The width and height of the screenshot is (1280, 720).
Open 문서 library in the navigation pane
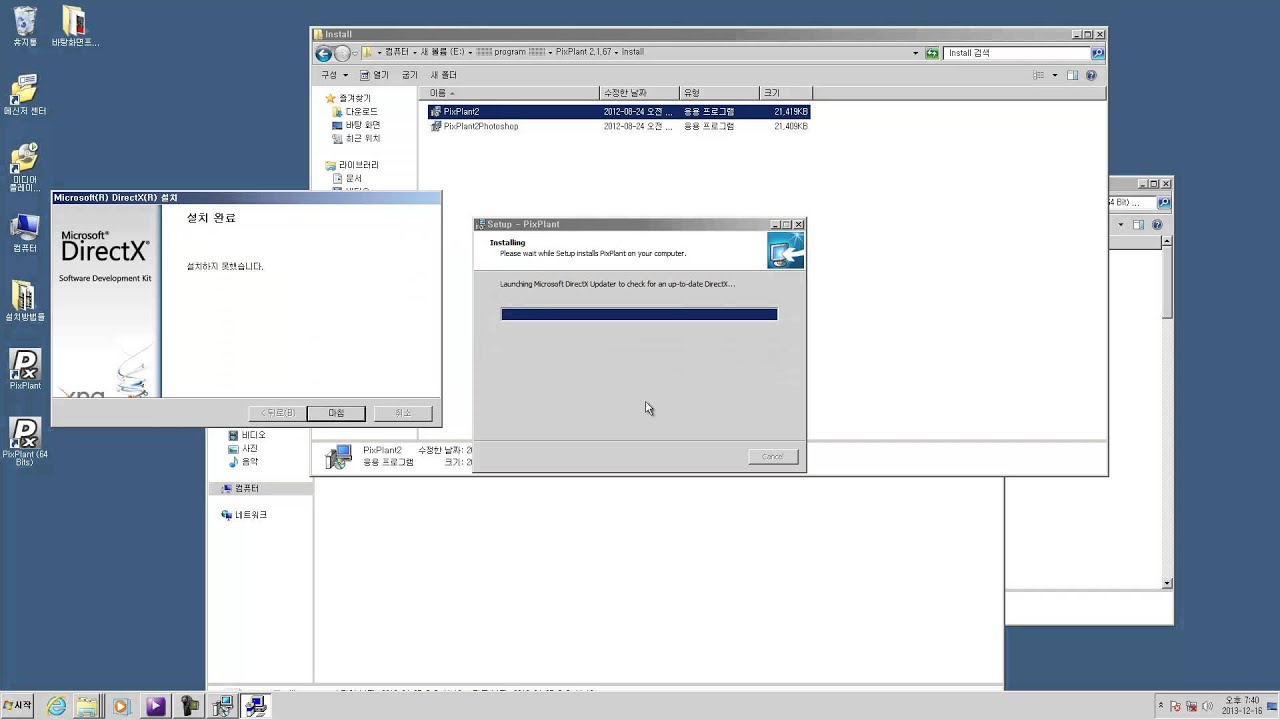(347, 178)
